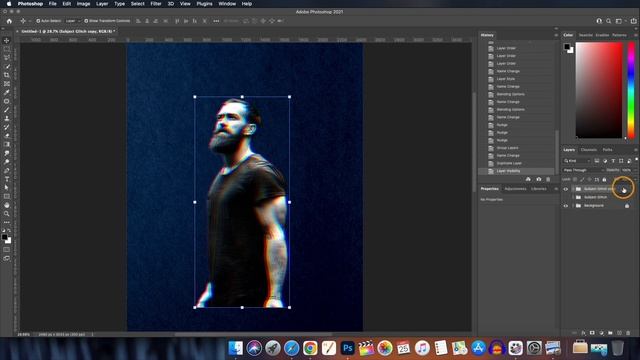Select the Eyedropper tool
640x360 pixels.
(x=7, y=92)
